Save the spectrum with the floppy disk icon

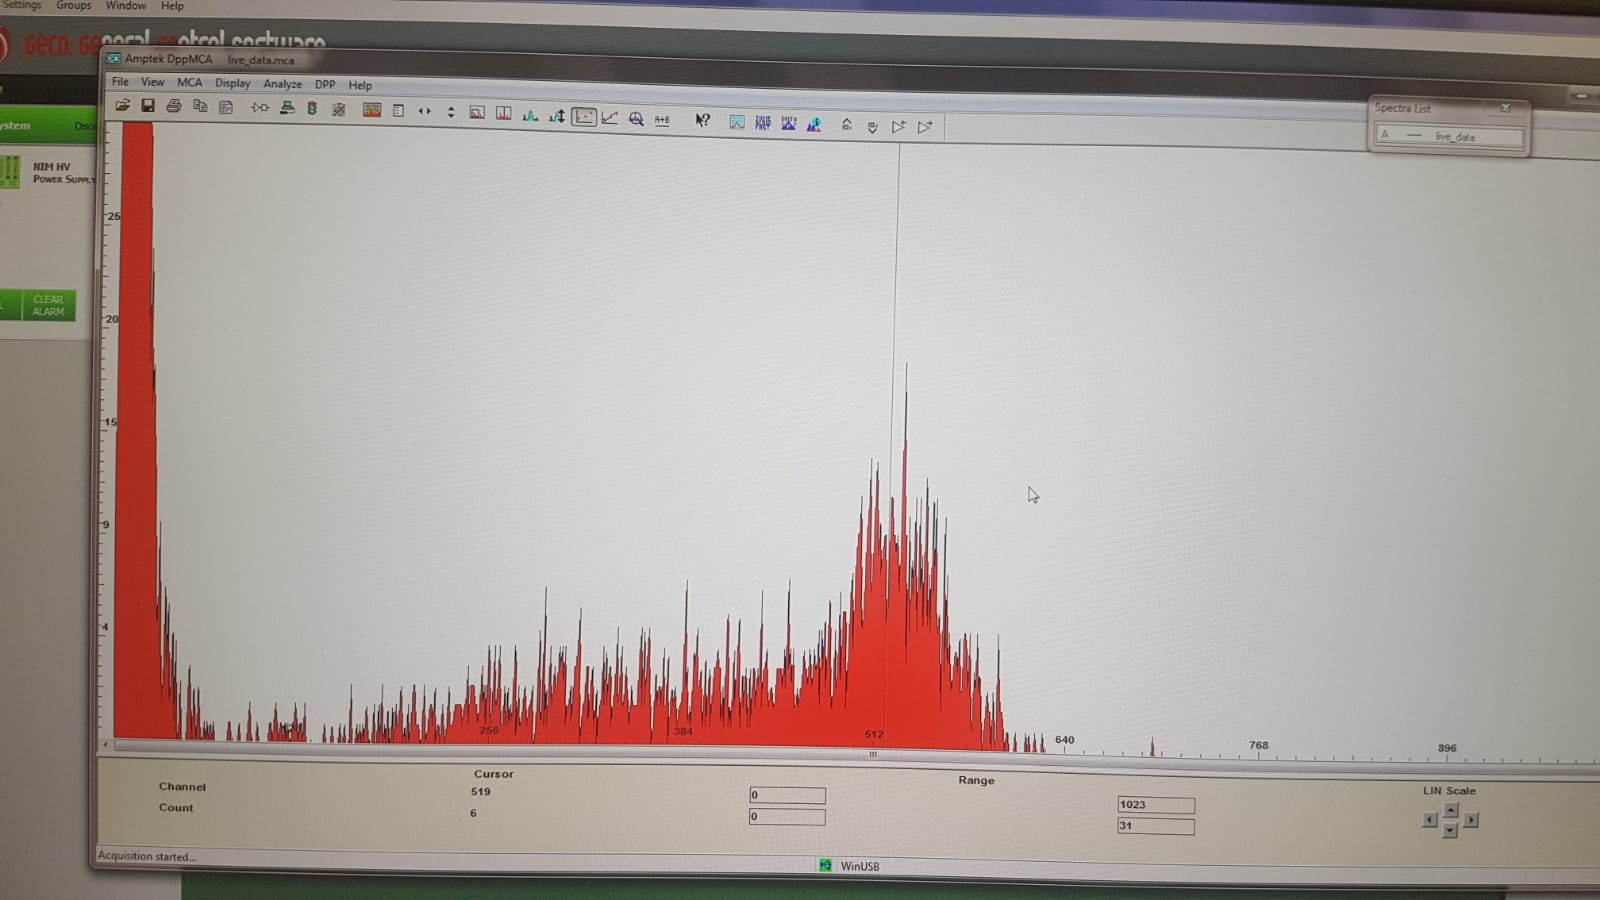point(148,105)
